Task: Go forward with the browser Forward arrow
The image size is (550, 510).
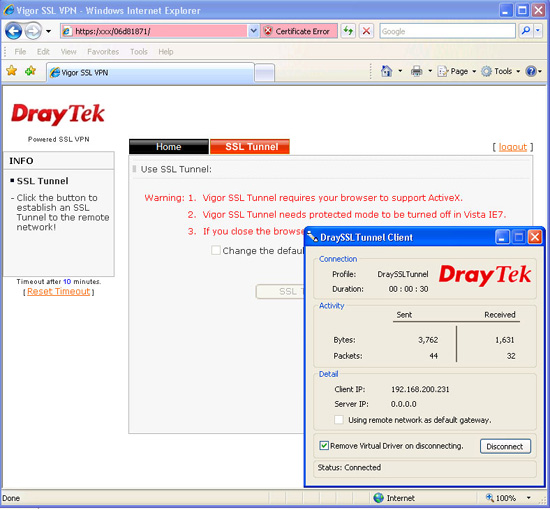Action: pyautogui.click(x=33, y=31)
